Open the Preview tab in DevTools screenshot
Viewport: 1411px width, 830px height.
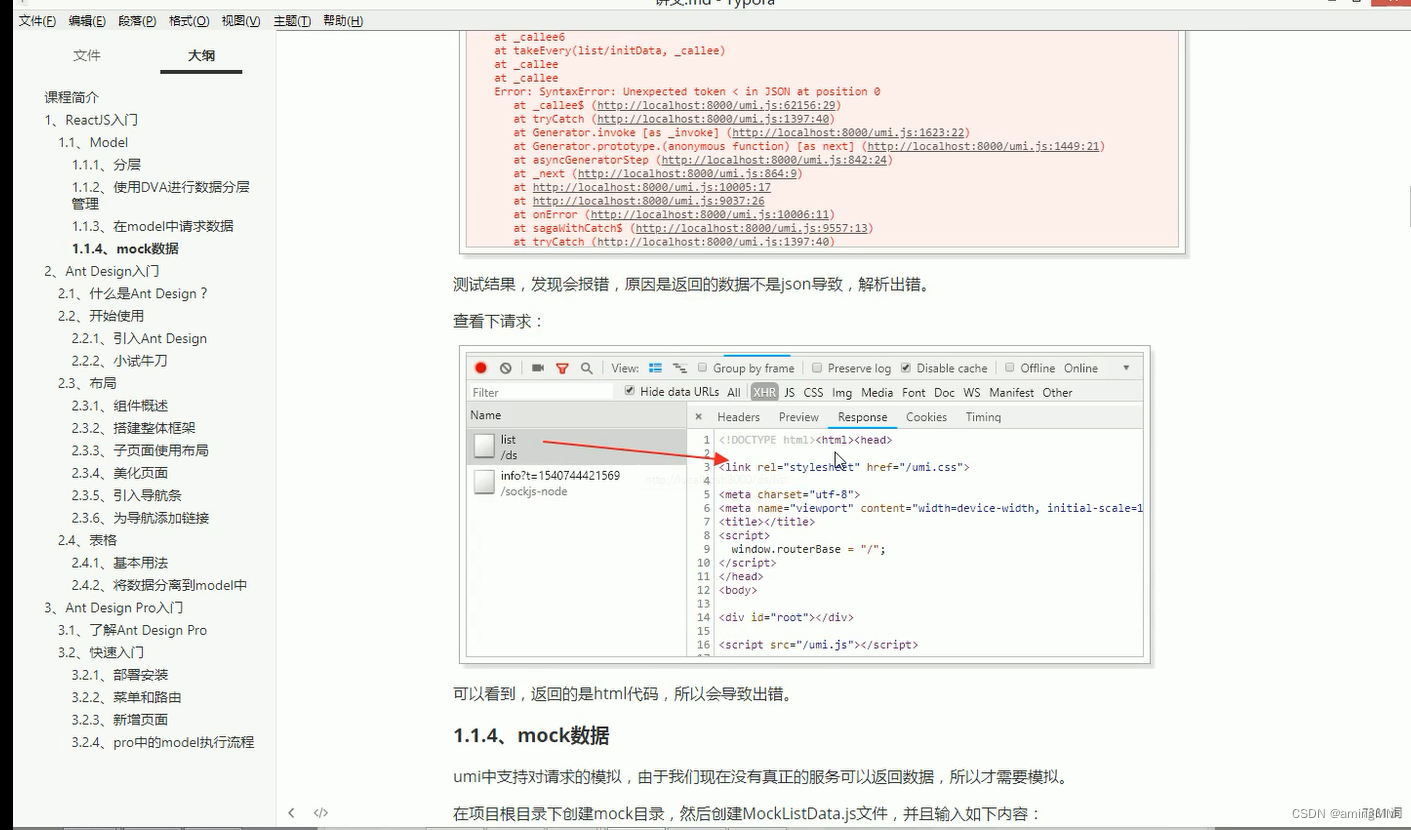click(799, 417)
